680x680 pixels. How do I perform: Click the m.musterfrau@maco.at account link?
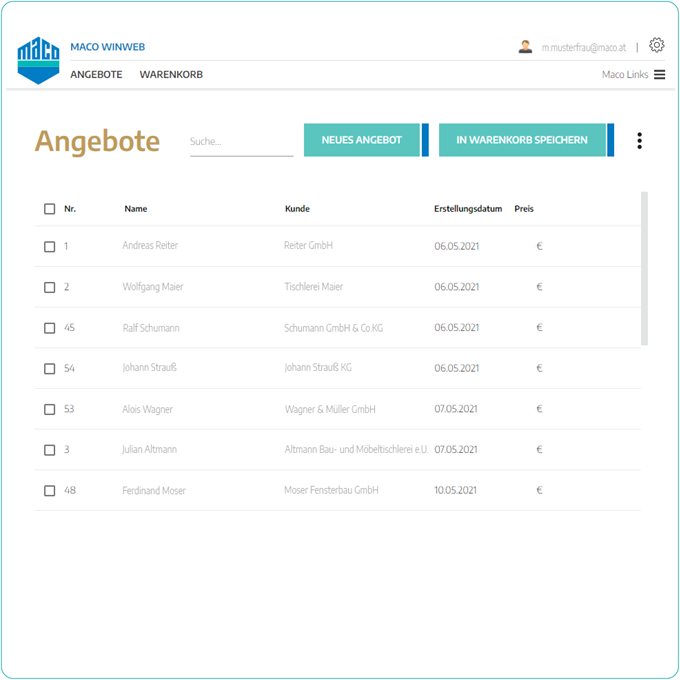[x=583, y=47]
